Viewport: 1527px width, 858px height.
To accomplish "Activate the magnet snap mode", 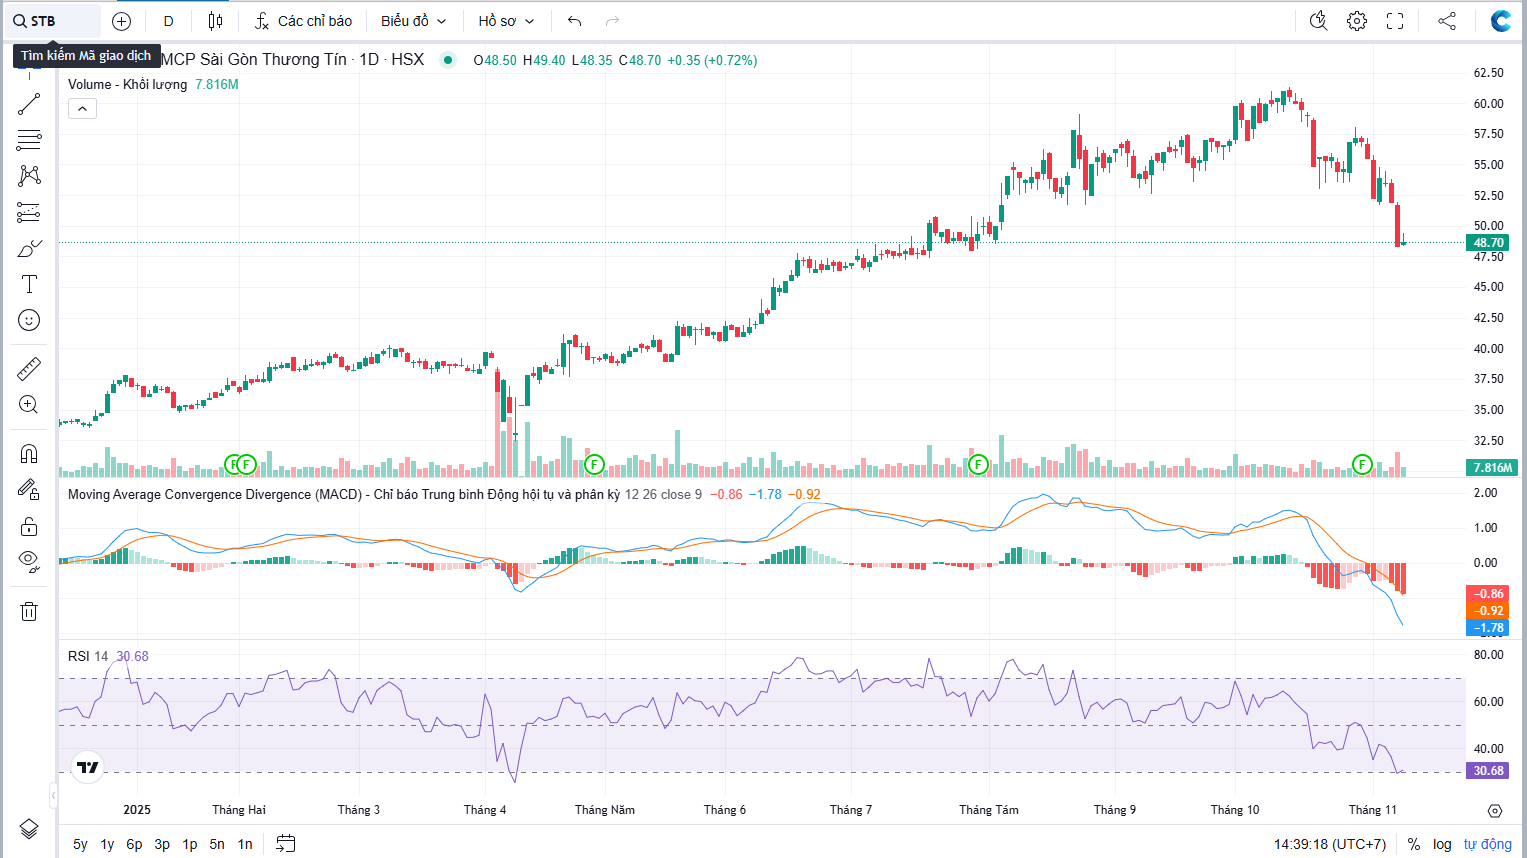I will (x=29, y=454).
